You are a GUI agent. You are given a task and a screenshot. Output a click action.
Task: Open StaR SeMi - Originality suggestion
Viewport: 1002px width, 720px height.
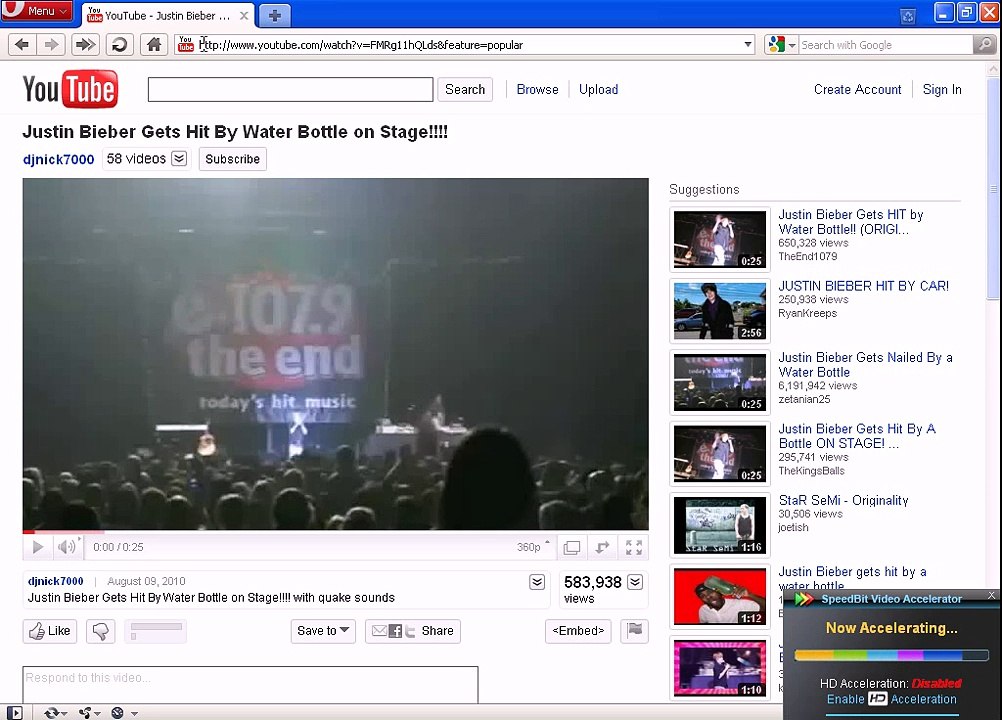click(843, 500)
